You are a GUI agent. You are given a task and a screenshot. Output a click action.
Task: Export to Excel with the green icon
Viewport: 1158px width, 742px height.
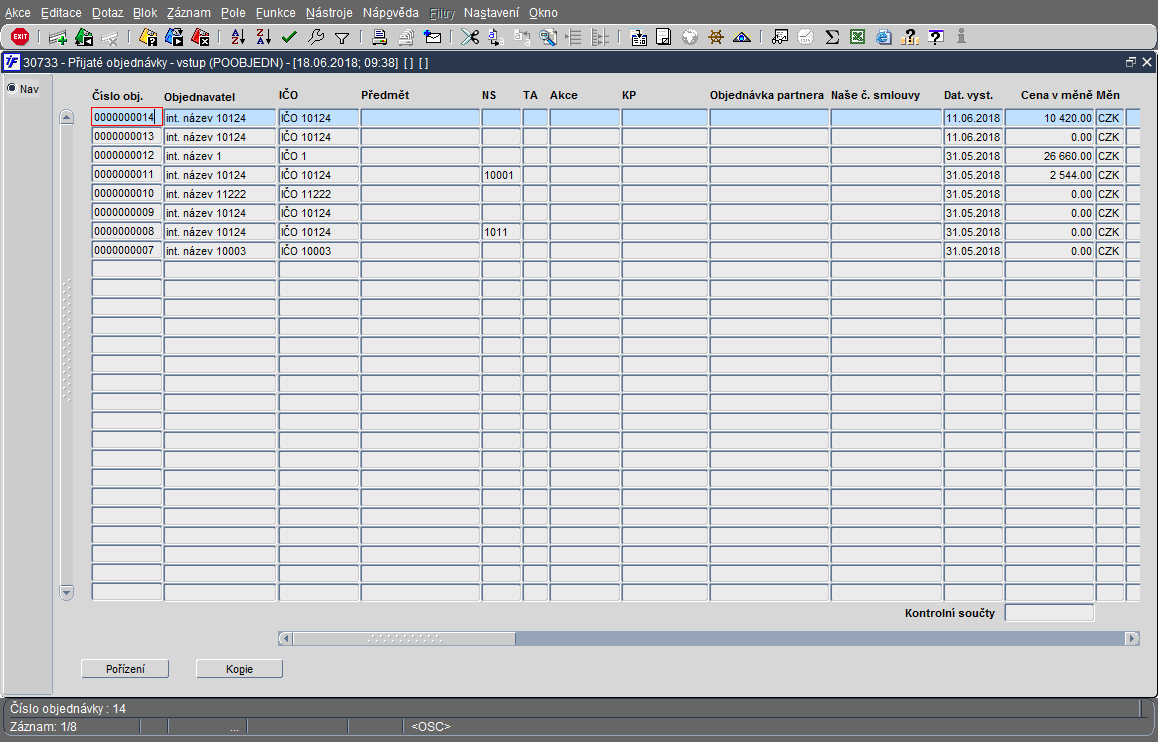pos(857,37)
